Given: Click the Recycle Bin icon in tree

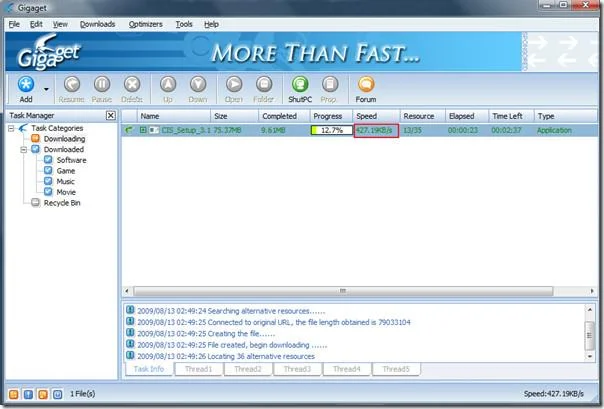Looking at the screenshot, I should [x=35, y=203].
